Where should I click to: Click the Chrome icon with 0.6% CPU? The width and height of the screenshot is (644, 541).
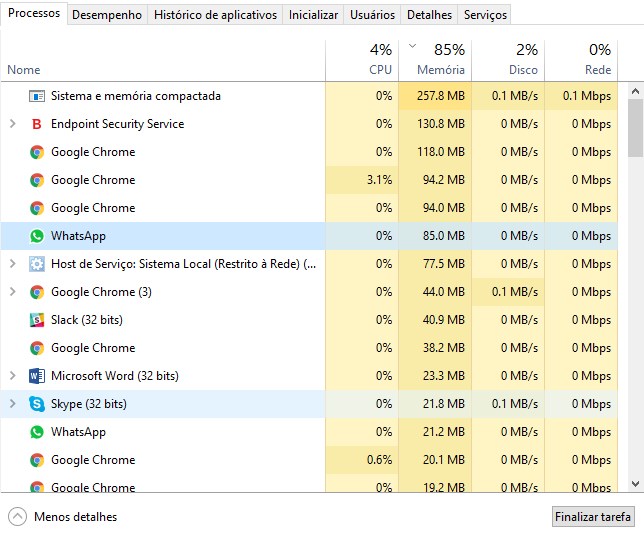(37, 460)
